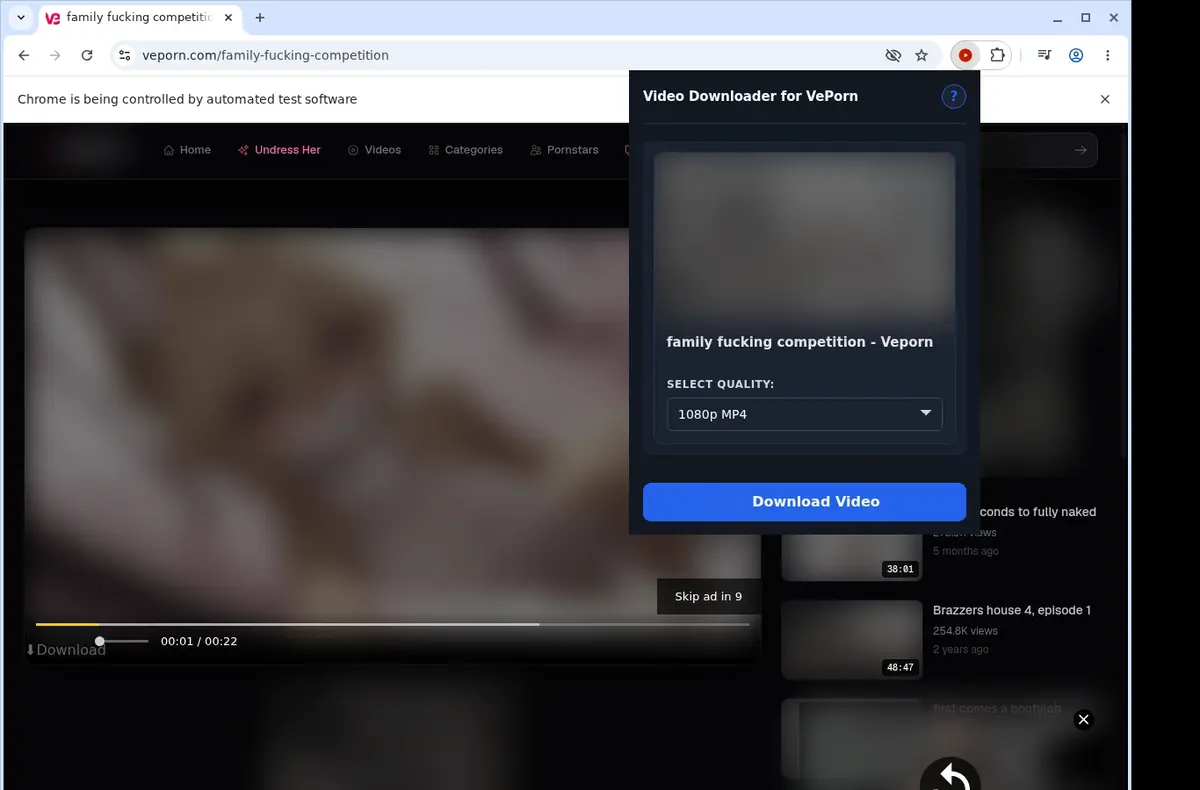
Task: Bookmark this page with star icon
Action: pyautogui.click(x=922, y=56)
